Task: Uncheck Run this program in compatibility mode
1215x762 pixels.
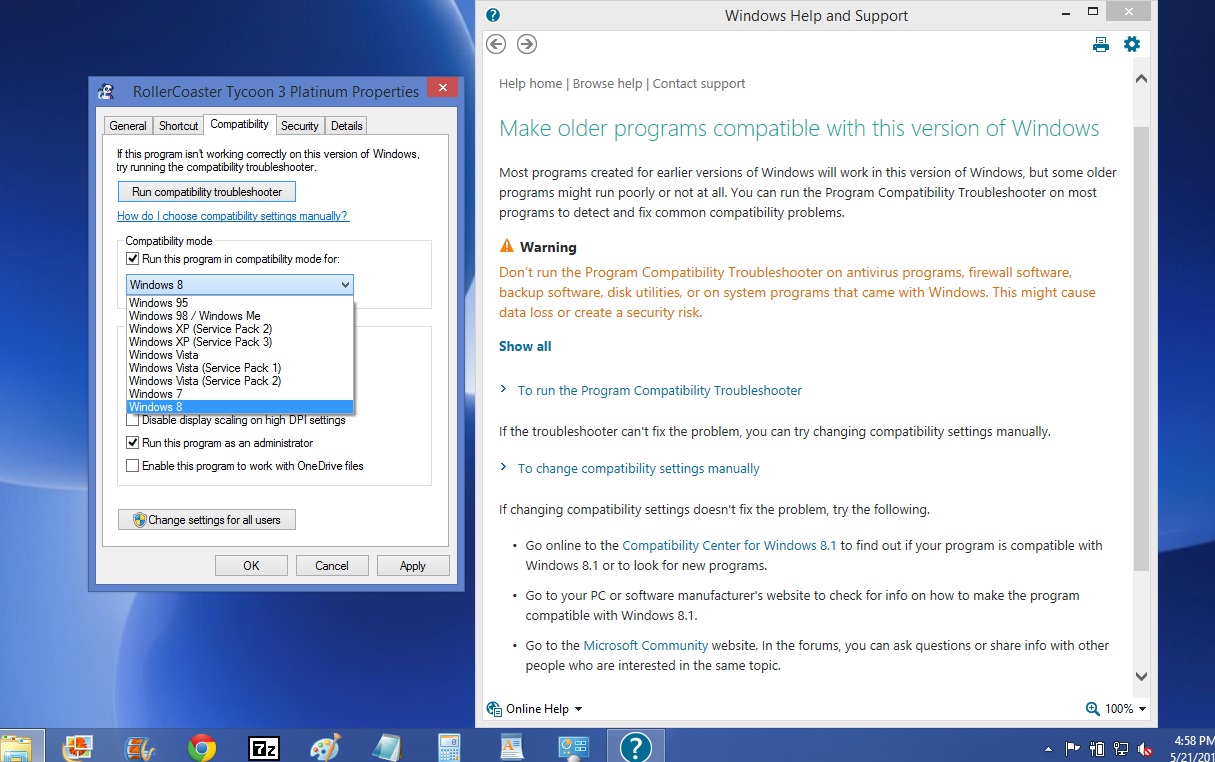Action: tap(133, 259)
